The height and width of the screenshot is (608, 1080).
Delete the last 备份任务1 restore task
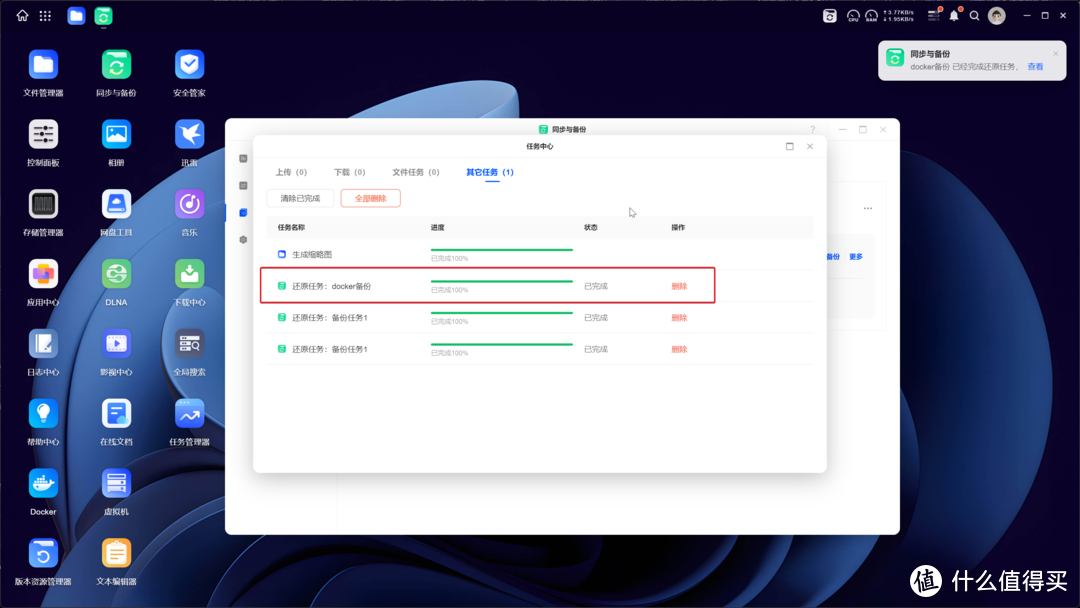(679, 350)
